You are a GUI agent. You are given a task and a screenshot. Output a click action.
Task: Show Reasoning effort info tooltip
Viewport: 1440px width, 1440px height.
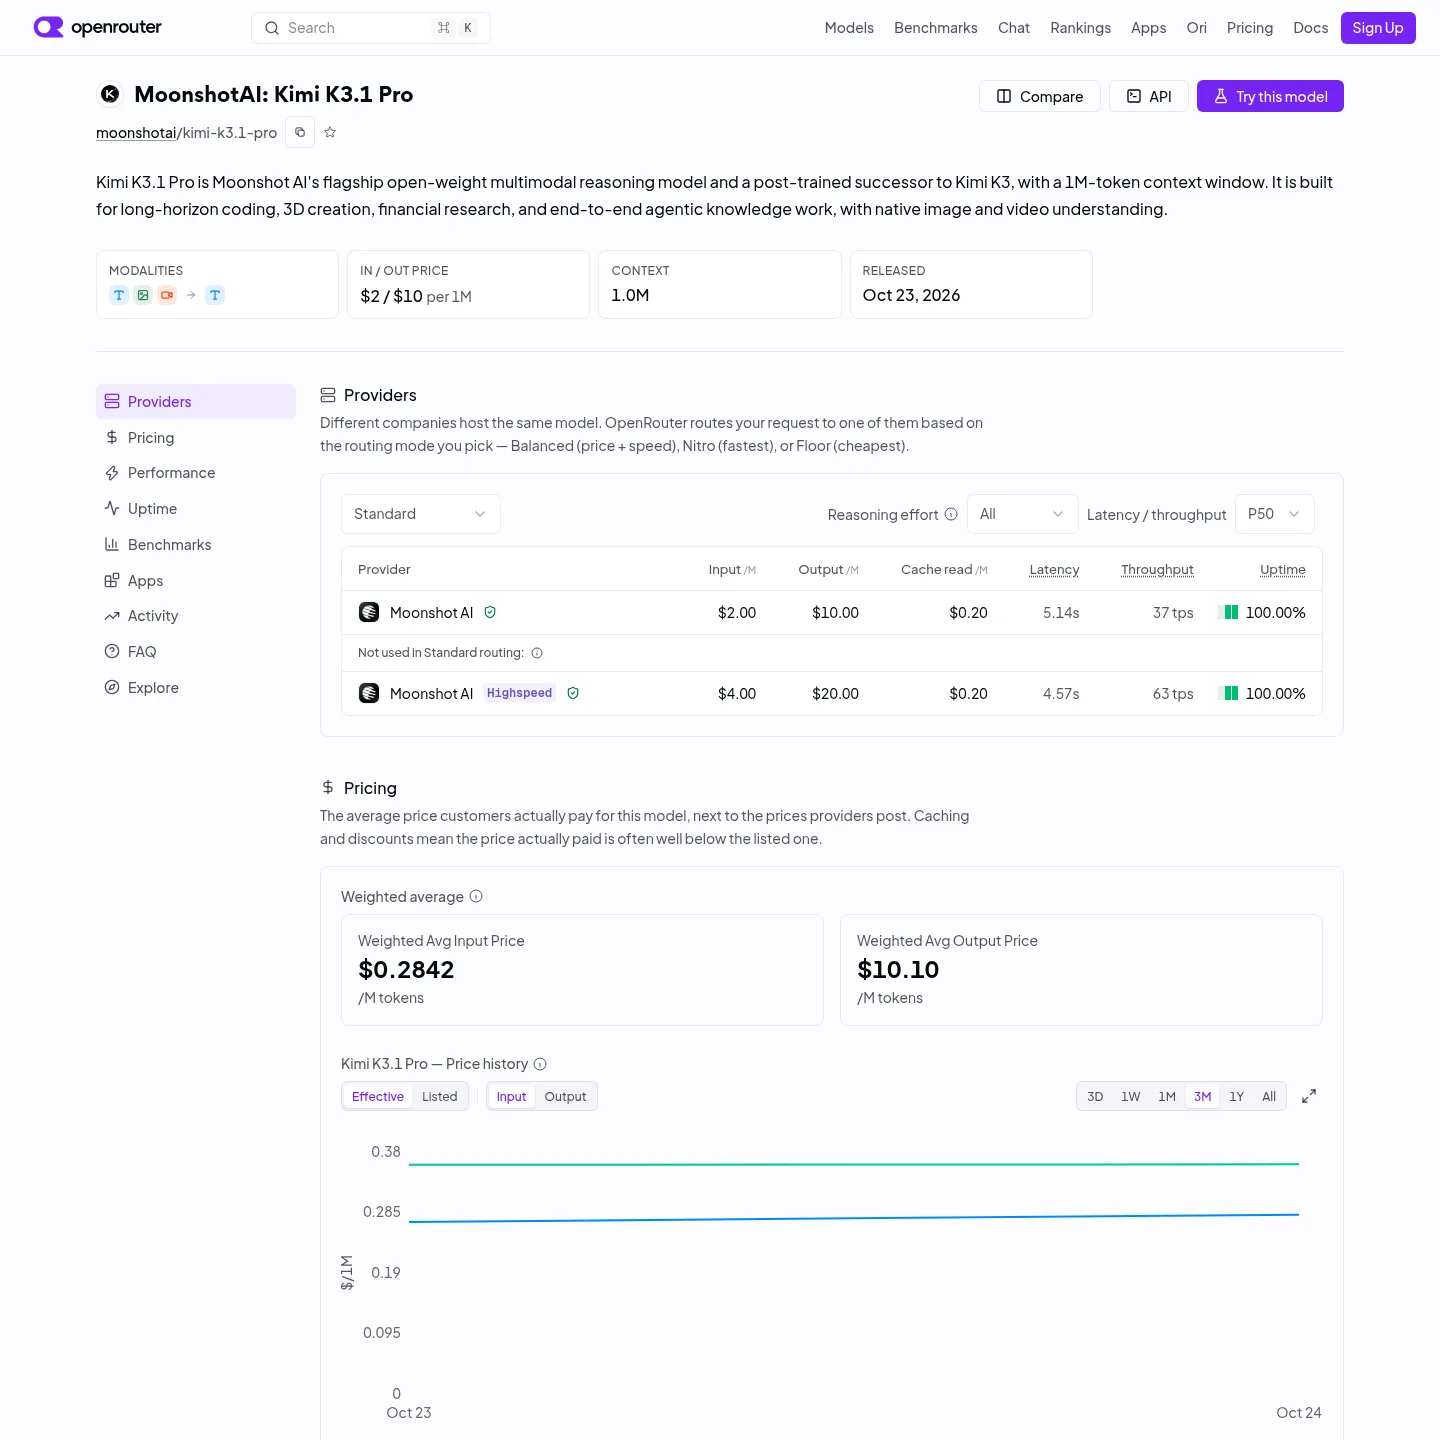pyautogui.click(x=951, y=514)
